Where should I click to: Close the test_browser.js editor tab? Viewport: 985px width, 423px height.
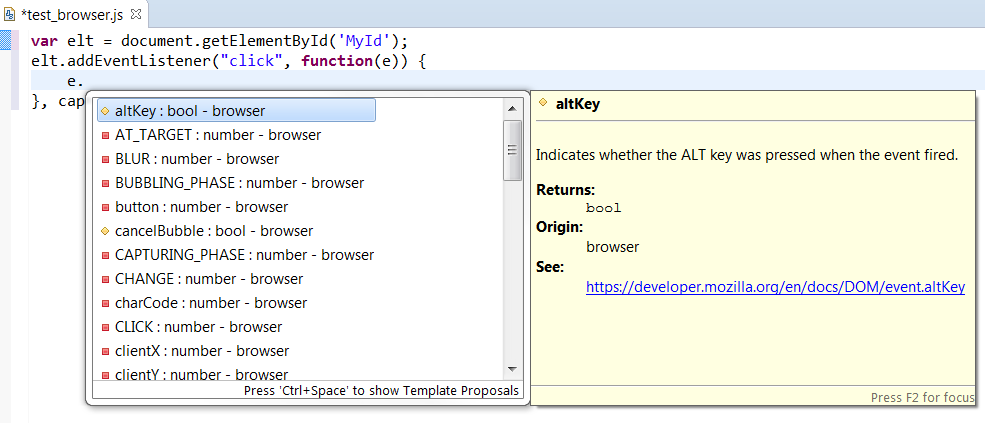point(137,13)
